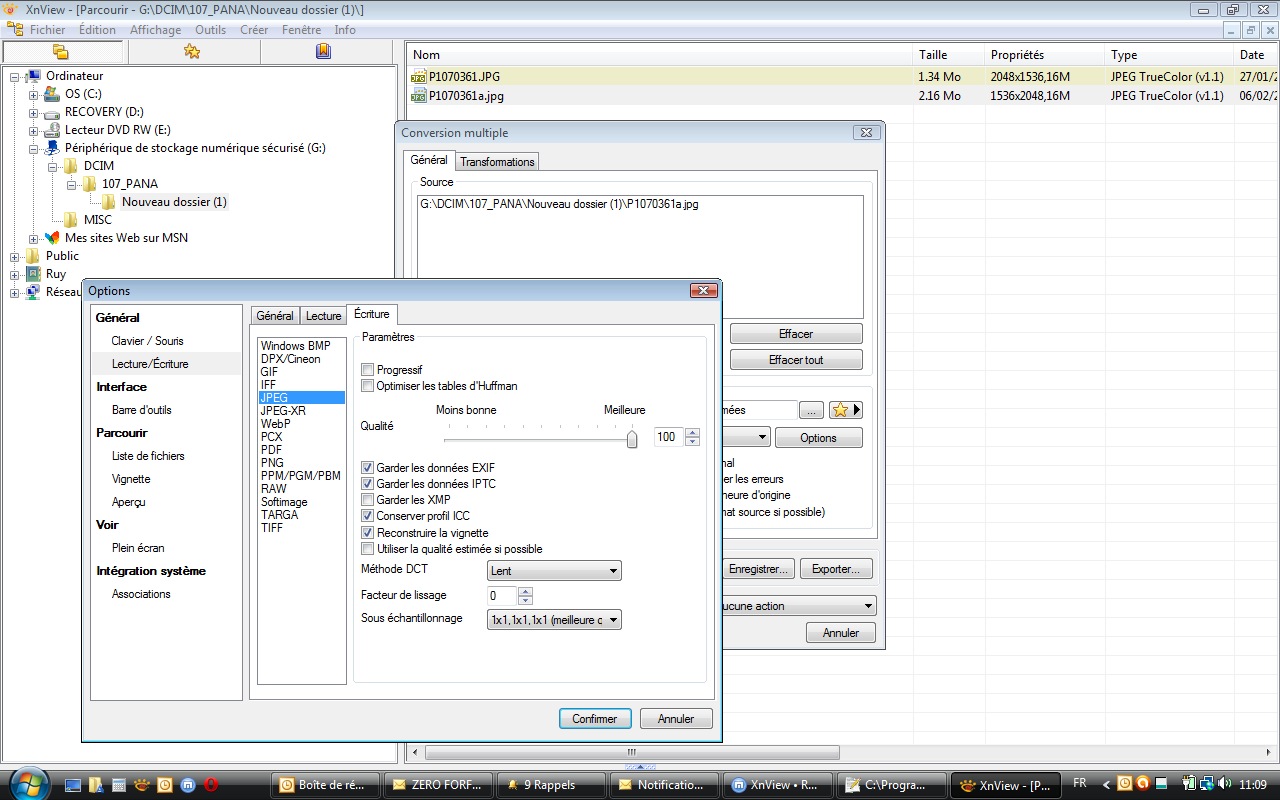Increase Facteur de lissage with up arrow
The height and width of the screenshot is (800, 1280).
click(525, 591)
